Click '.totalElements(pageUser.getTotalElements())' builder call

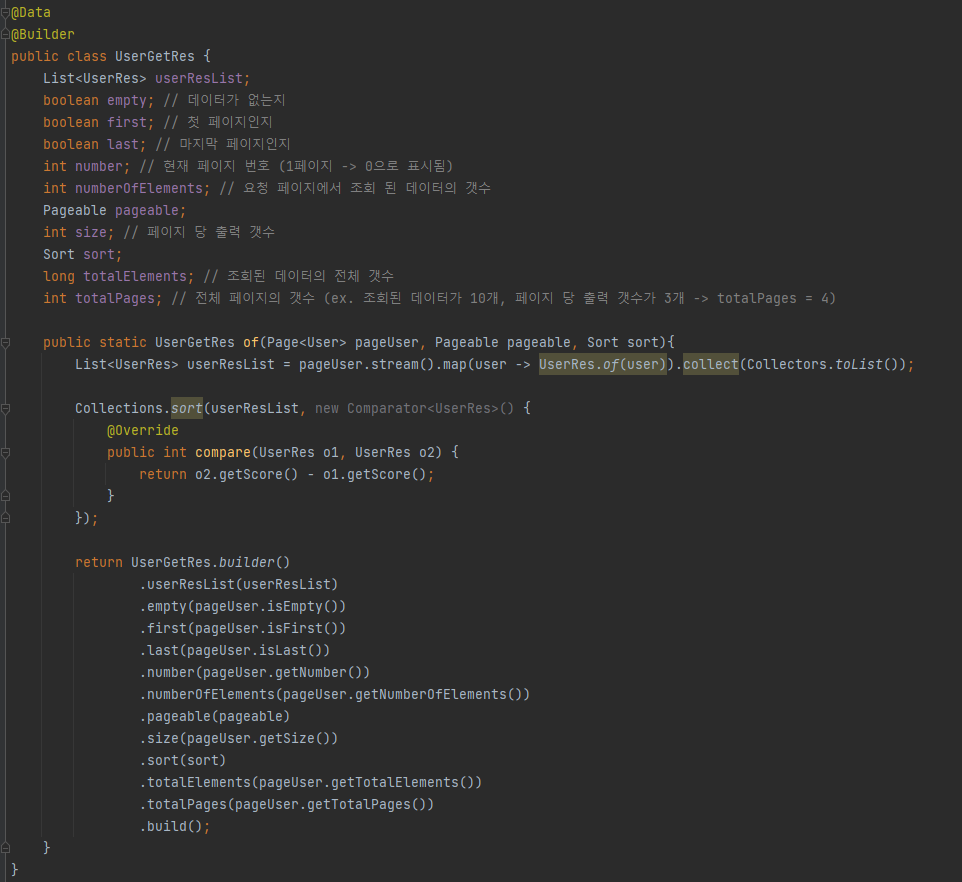pos(310,783)
